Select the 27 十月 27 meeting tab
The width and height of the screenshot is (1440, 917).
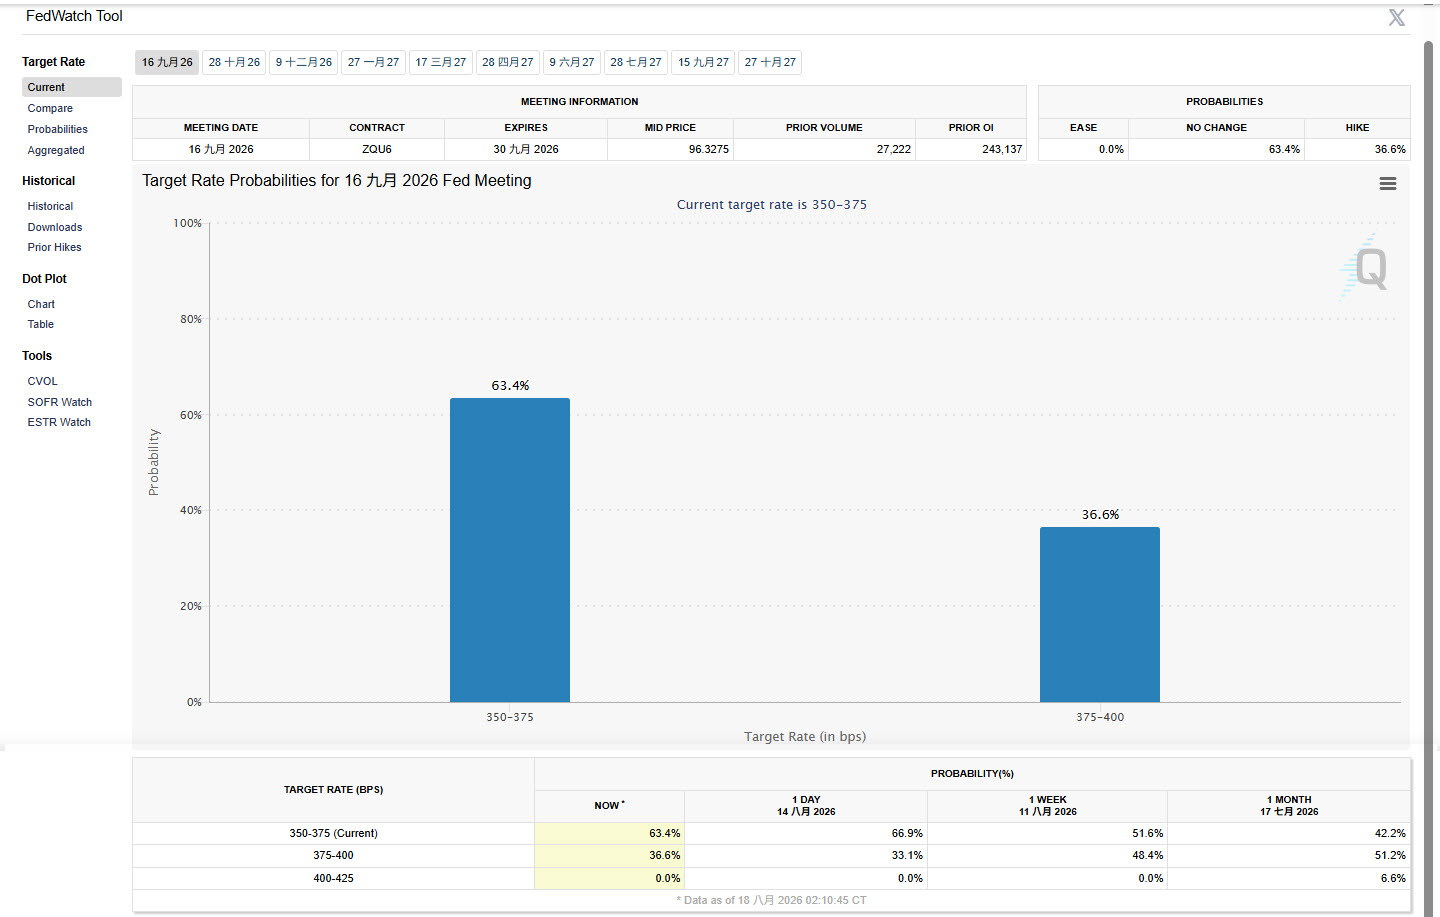tap(770, 62)
